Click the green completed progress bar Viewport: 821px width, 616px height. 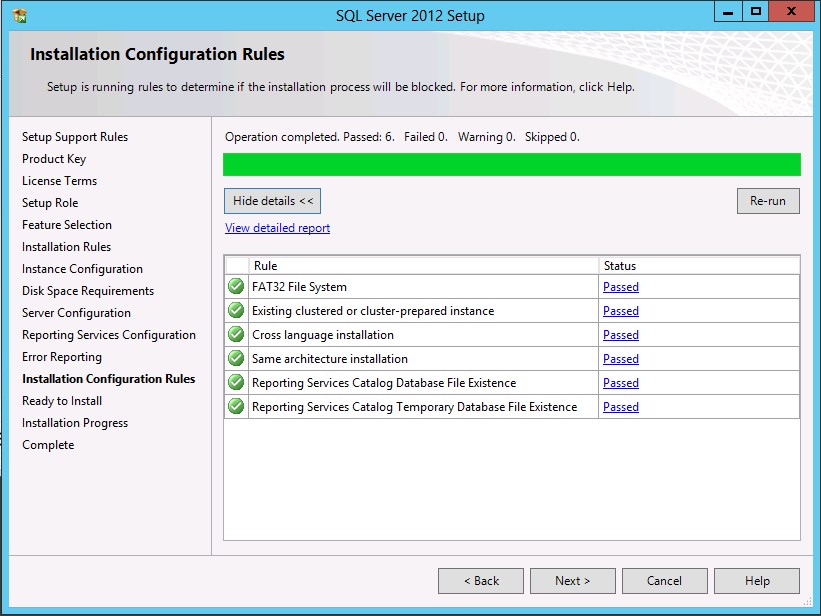(x=512, y=164)
